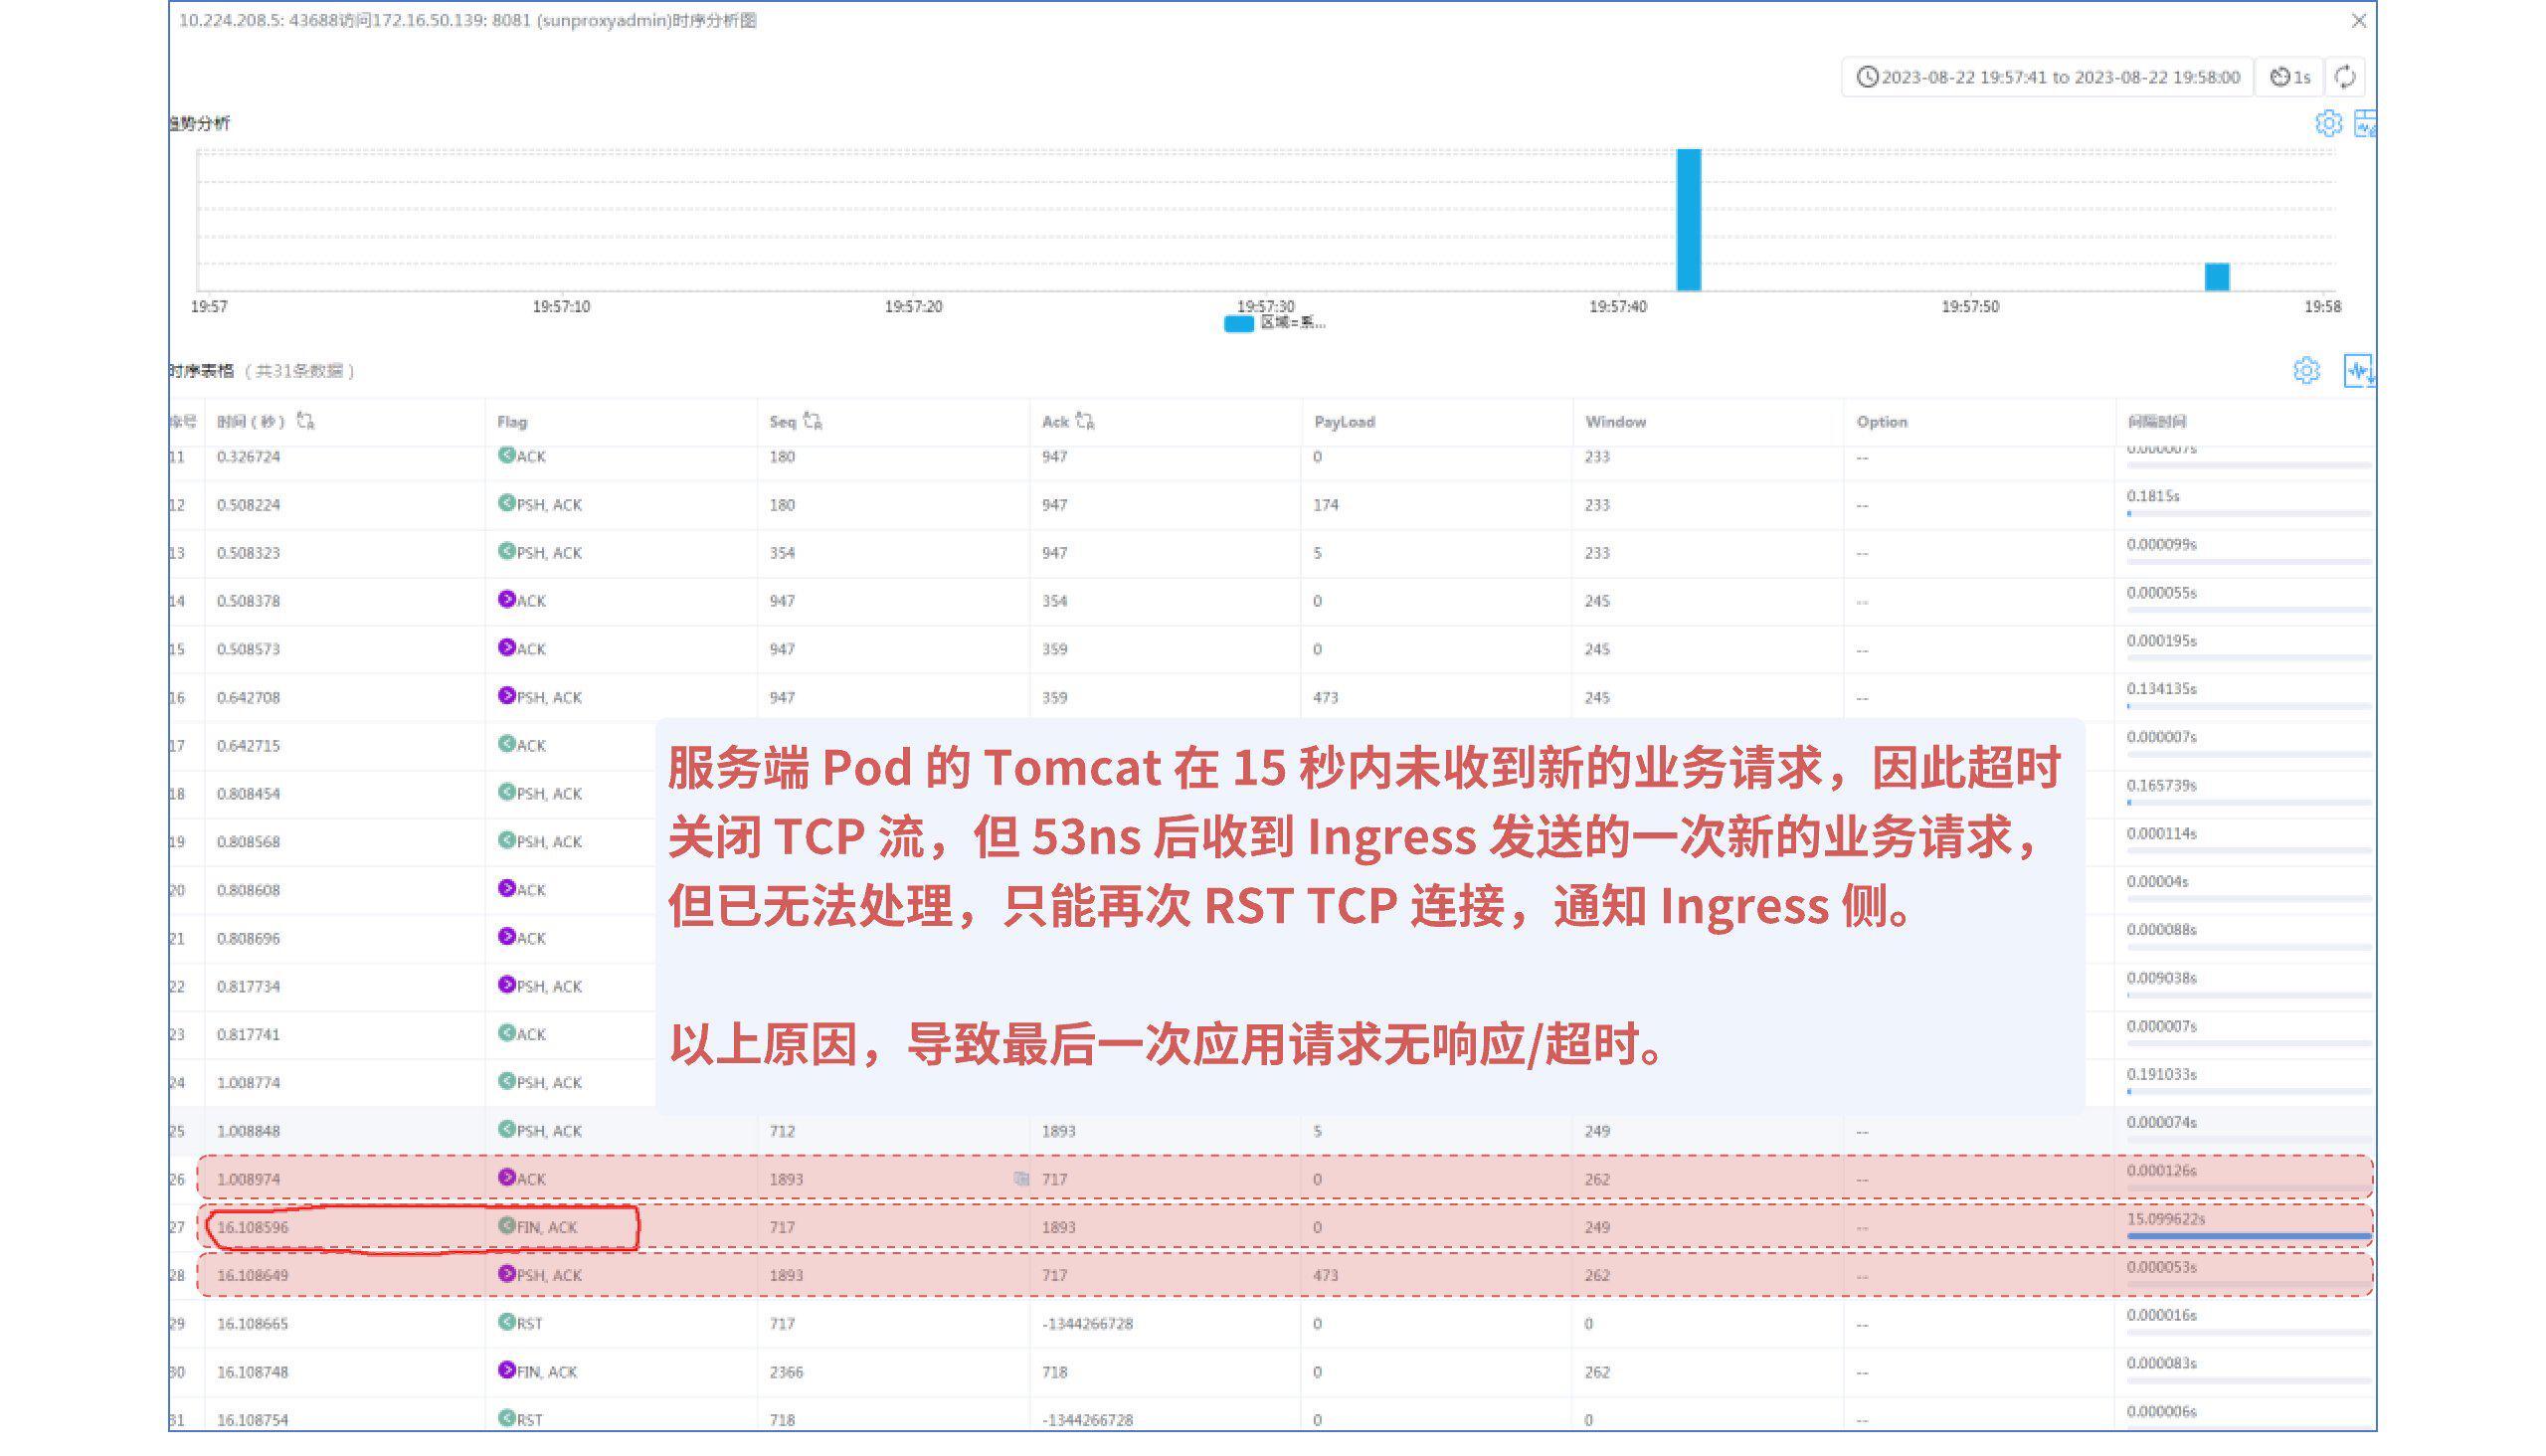
Task: Open the trend chart settings gear
Action: click(2330, 124)
